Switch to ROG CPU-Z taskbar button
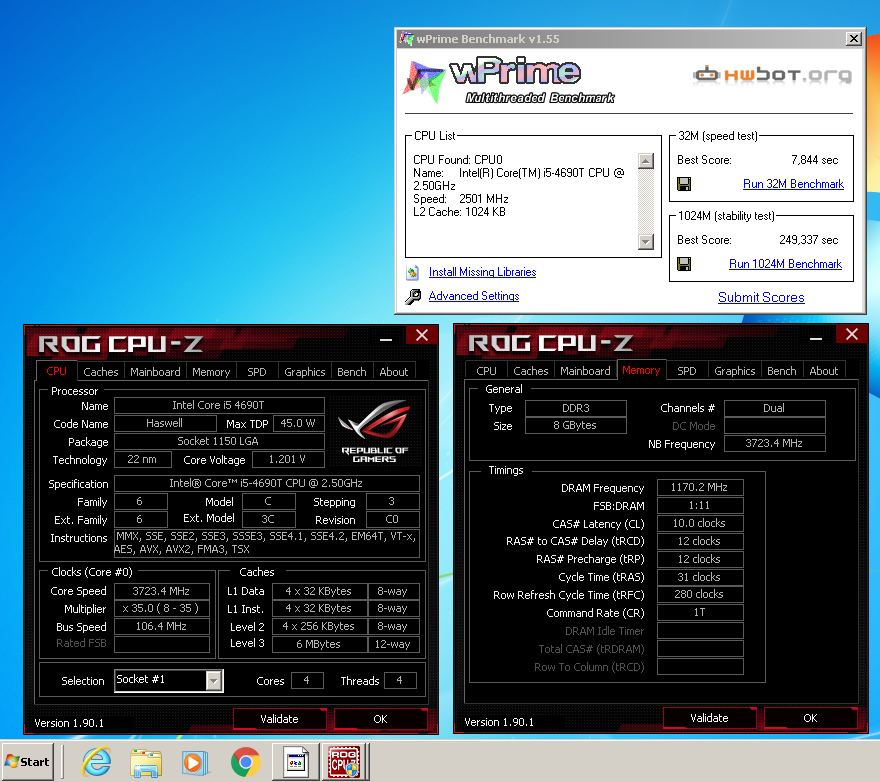880x782 pixels. 345,762
